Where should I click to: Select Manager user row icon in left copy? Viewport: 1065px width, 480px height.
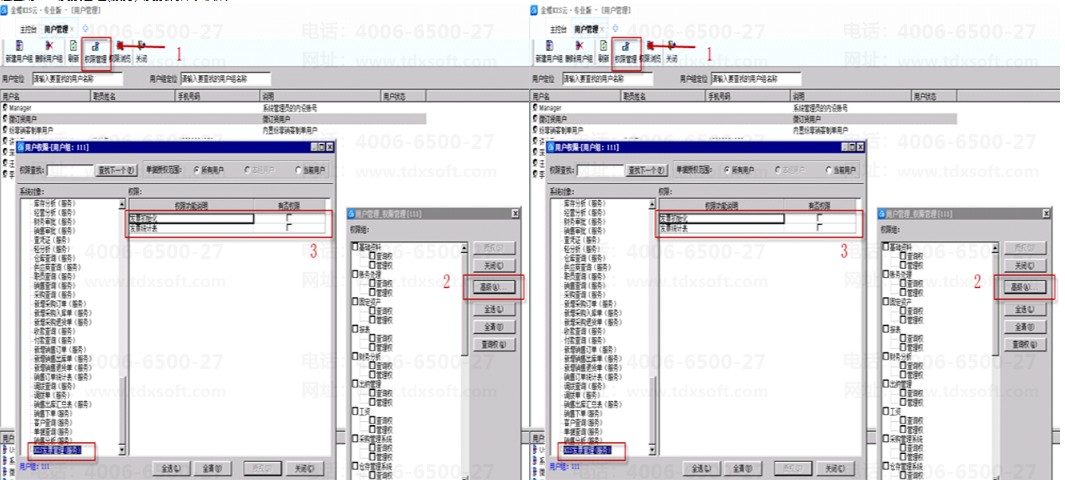(x=5, y=107)
